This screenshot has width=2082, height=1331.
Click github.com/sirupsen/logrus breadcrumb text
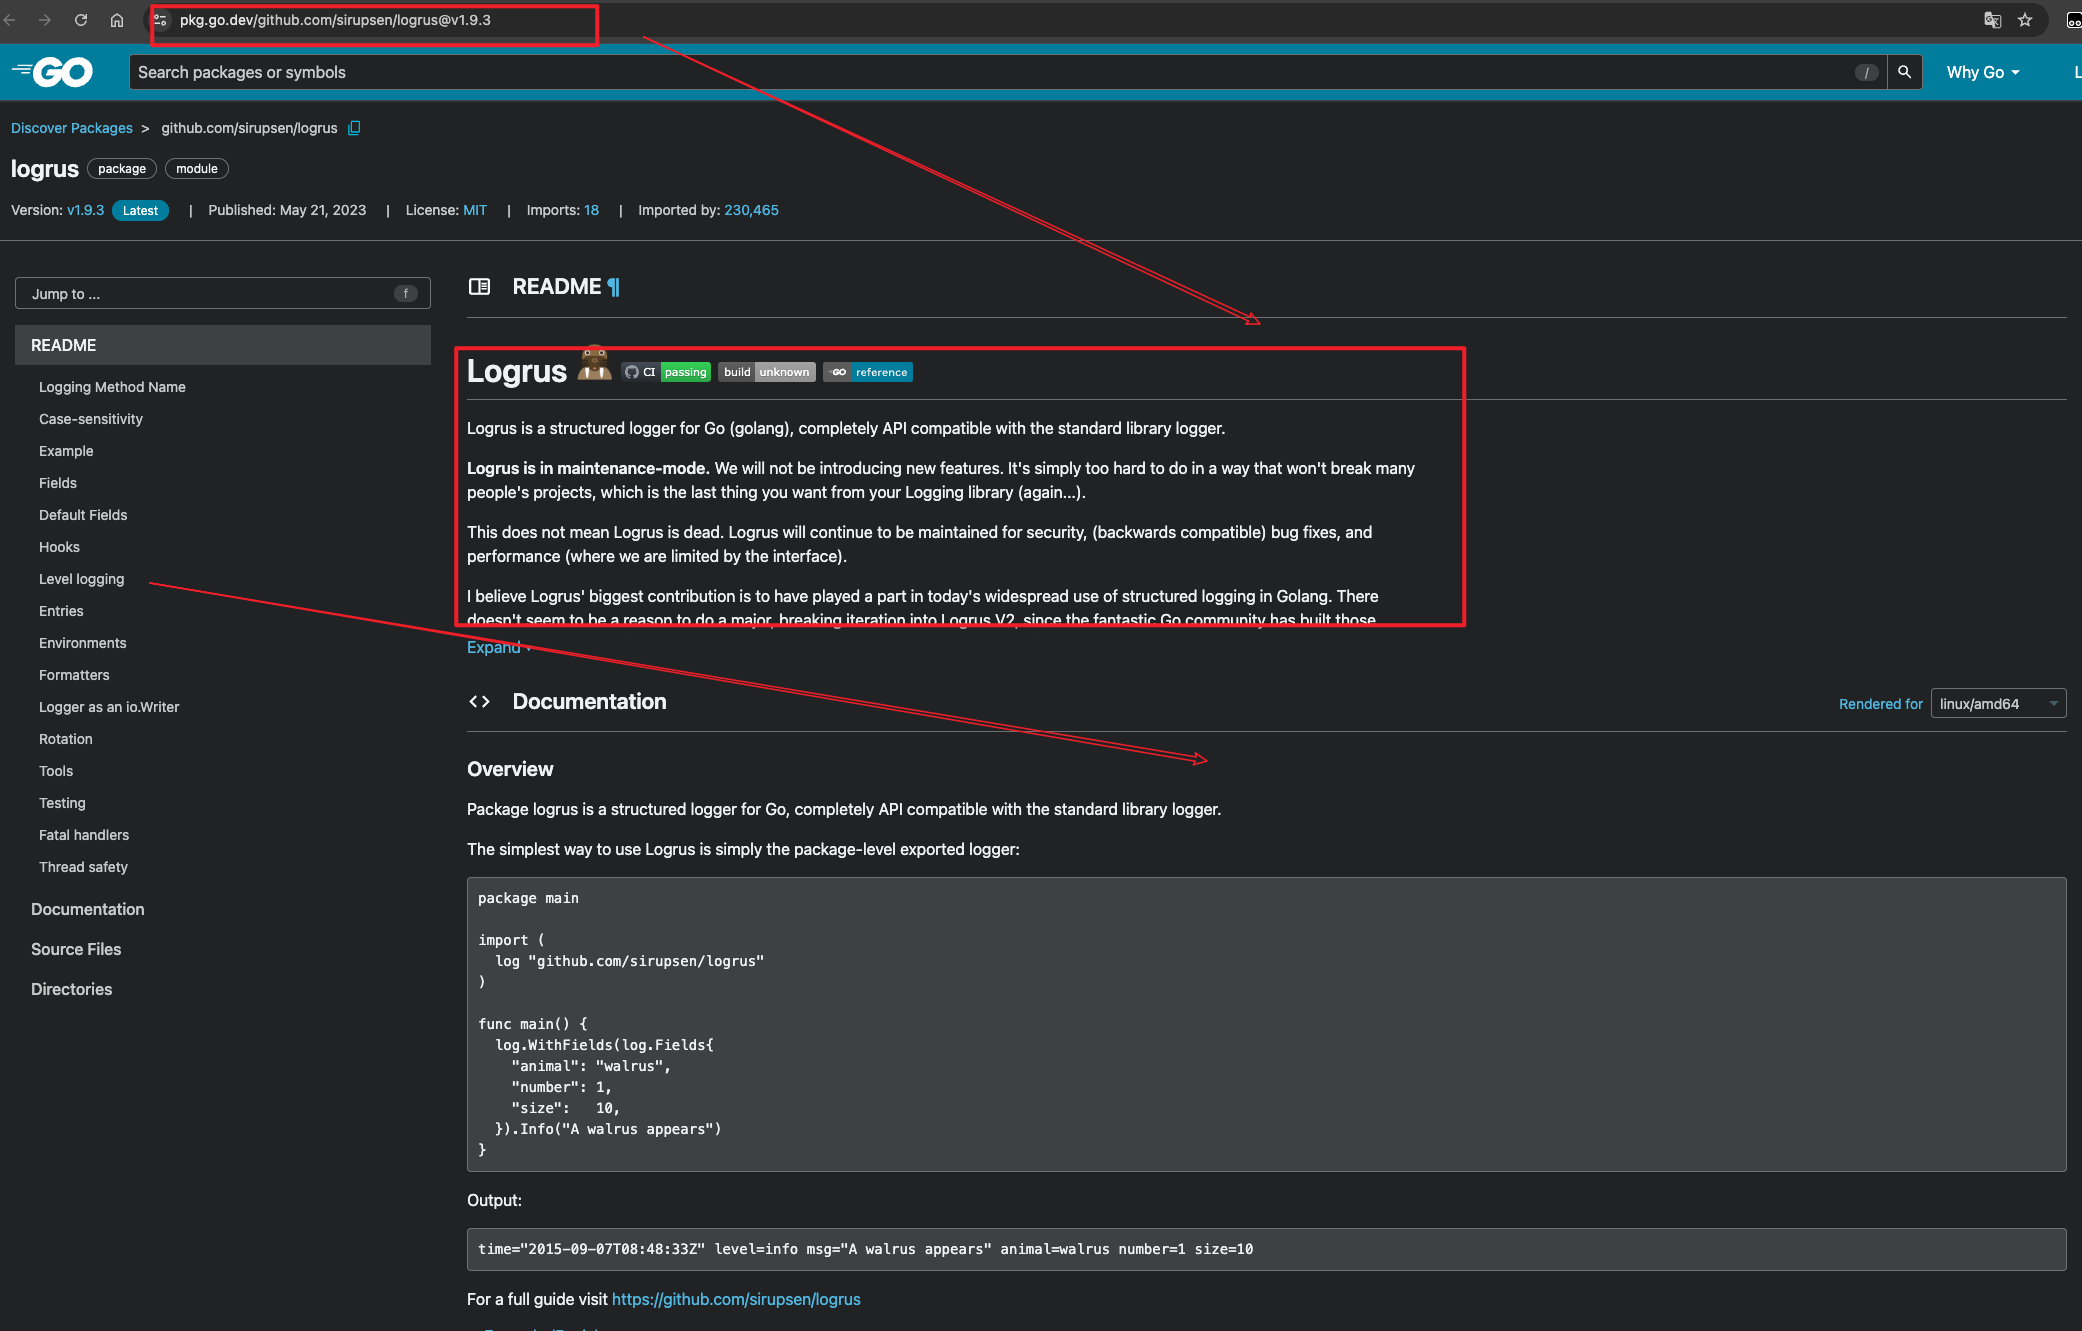click(250, 128)
